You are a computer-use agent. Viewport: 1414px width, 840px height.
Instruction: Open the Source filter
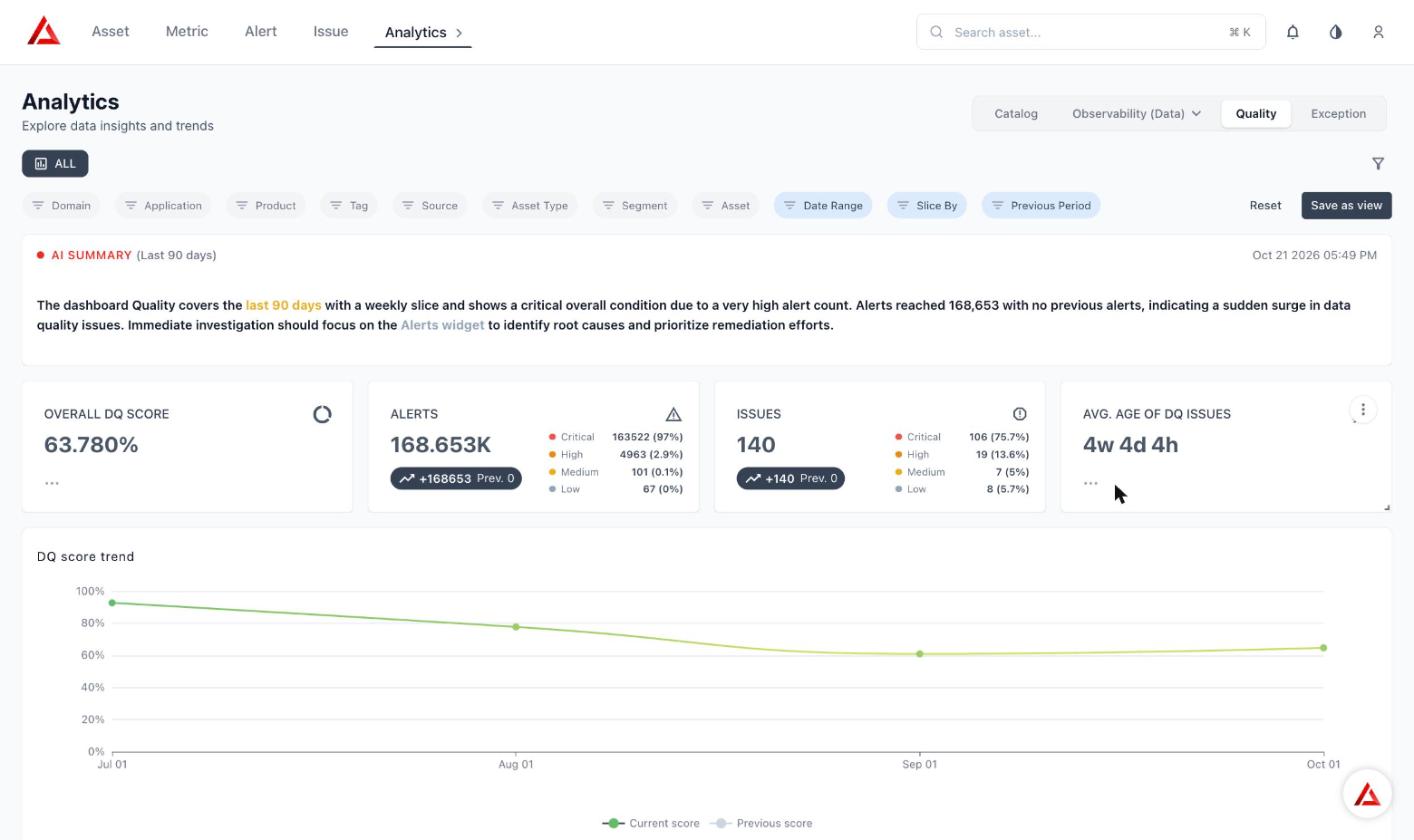click(x=430, y=205)
